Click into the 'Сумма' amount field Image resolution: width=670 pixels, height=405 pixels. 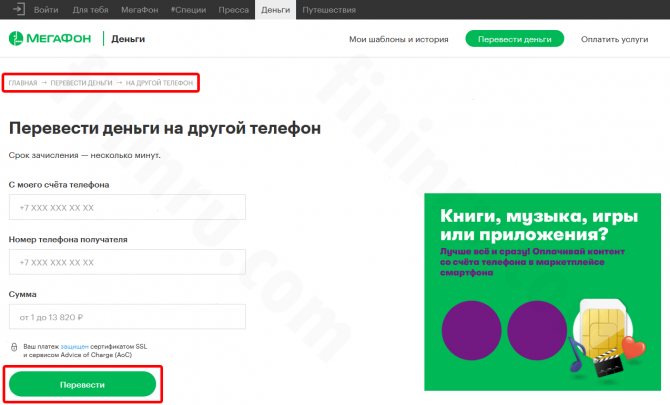click(126, 317)
